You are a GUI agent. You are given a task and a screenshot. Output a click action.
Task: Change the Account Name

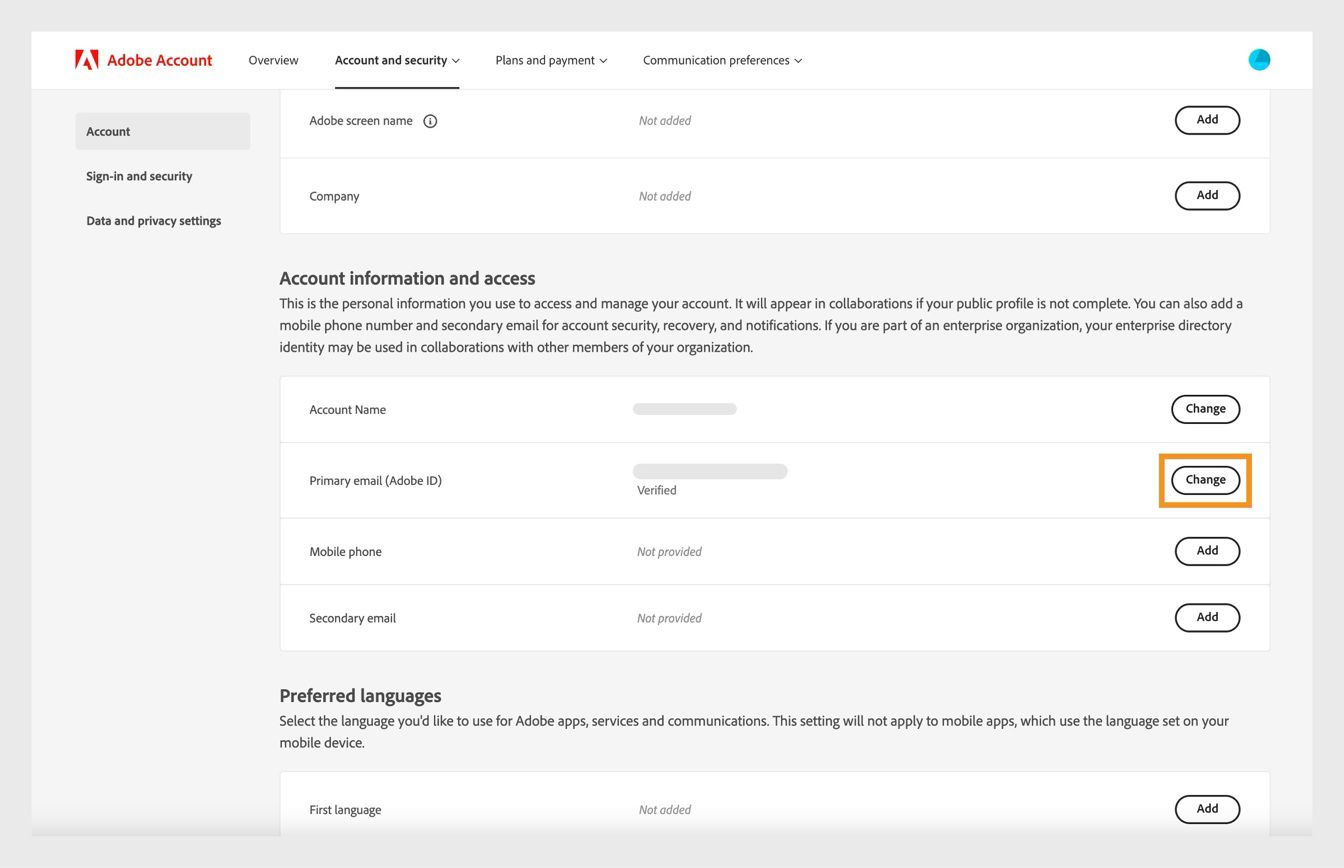click(x=1205, y=408)
